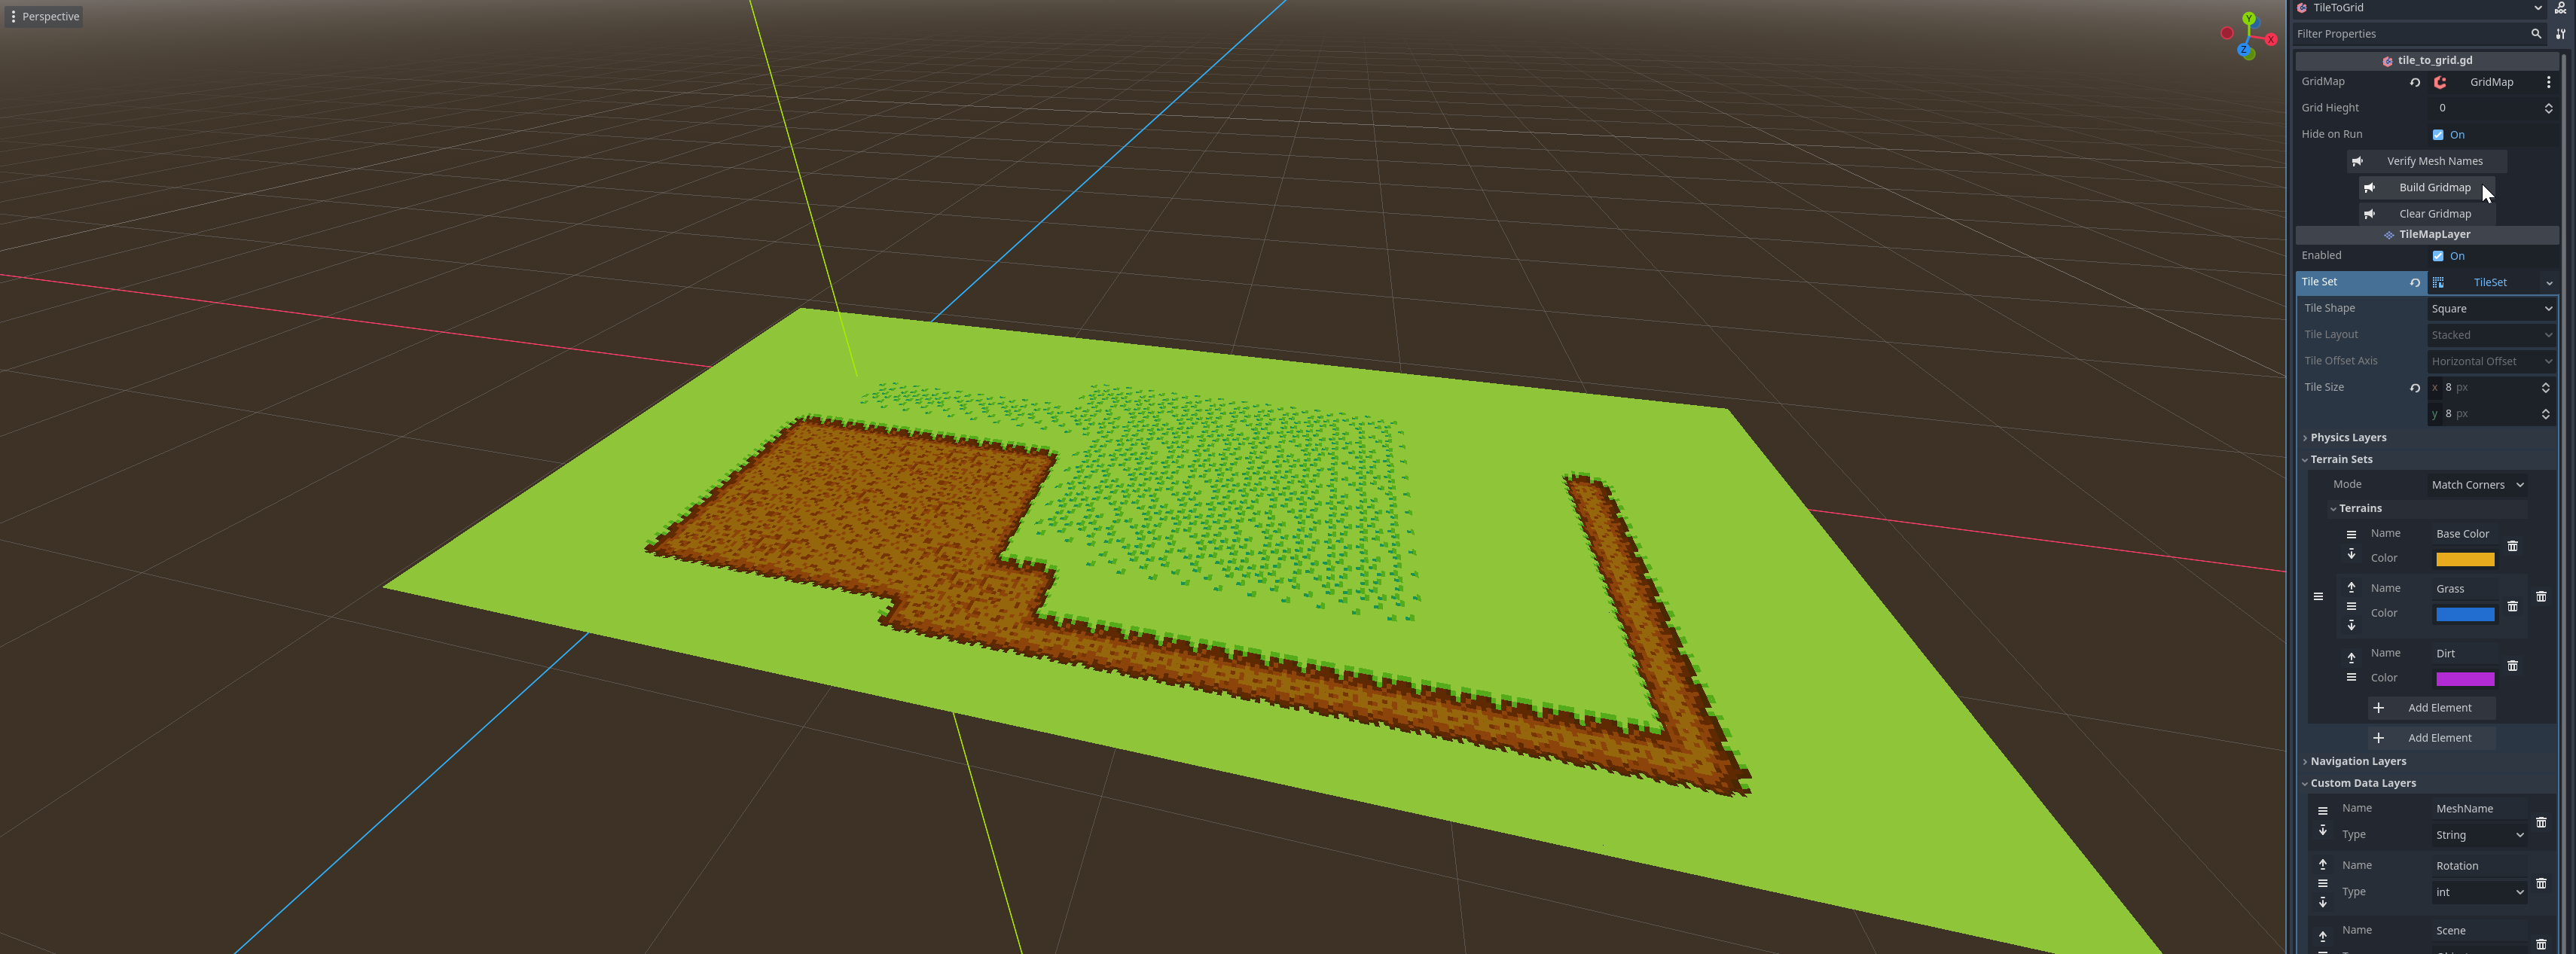
Task: Toggle the Hide on Run checkbox
Action: coord(2438,135)
